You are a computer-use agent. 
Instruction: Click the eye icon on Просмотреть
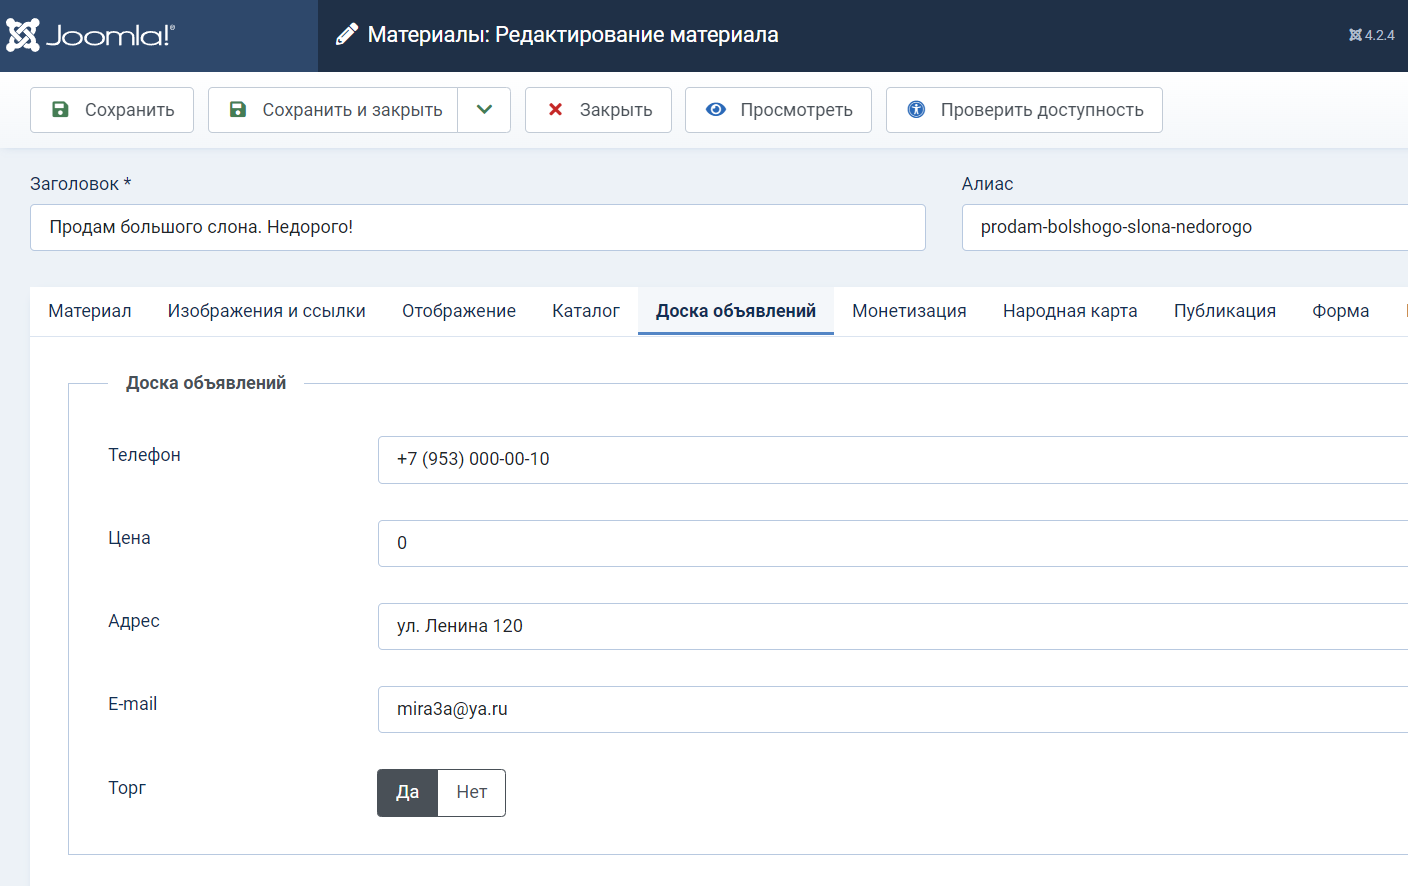point(716,110)
